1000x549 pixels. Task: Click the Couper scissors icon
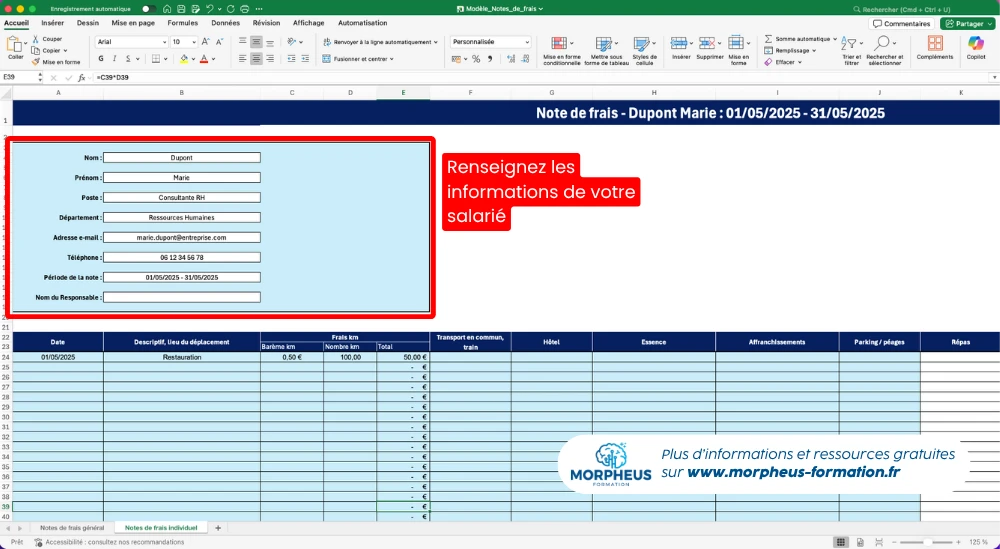tap(36, 39)
